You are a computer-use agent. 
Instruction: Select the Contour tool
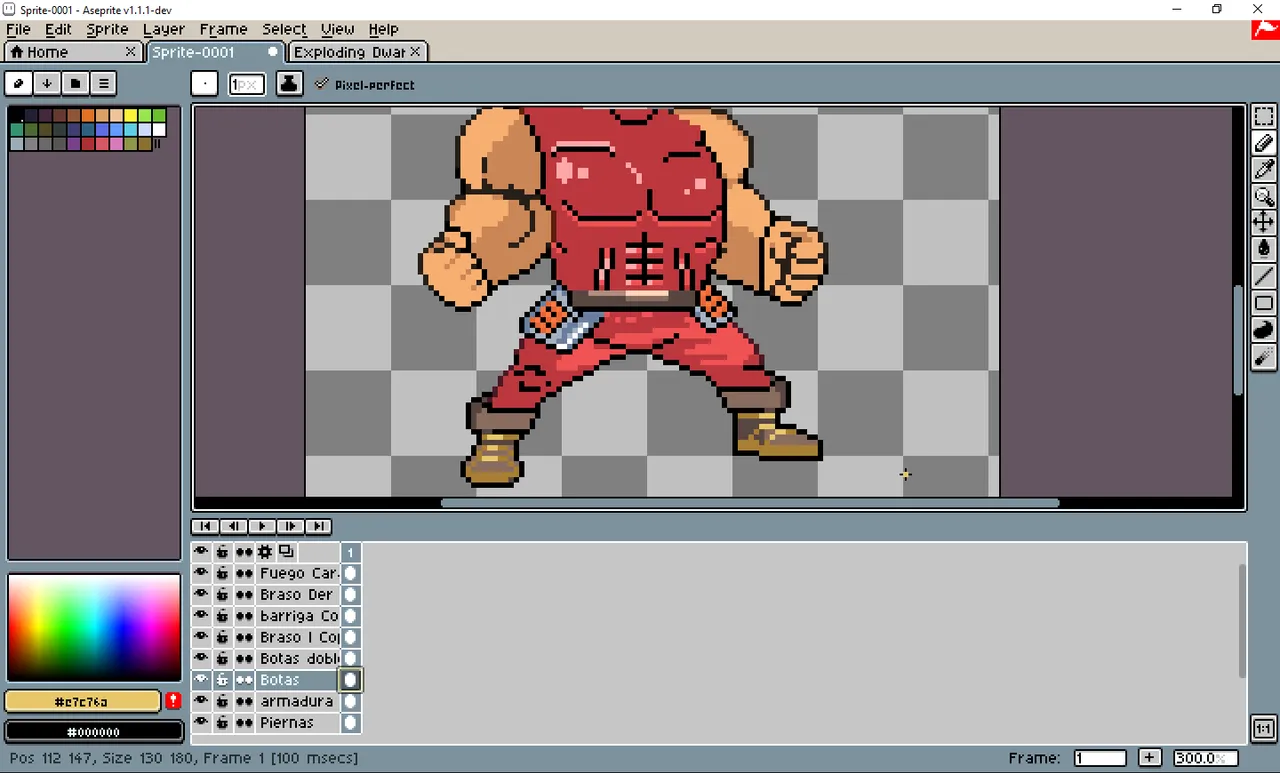coord(1264,329)
